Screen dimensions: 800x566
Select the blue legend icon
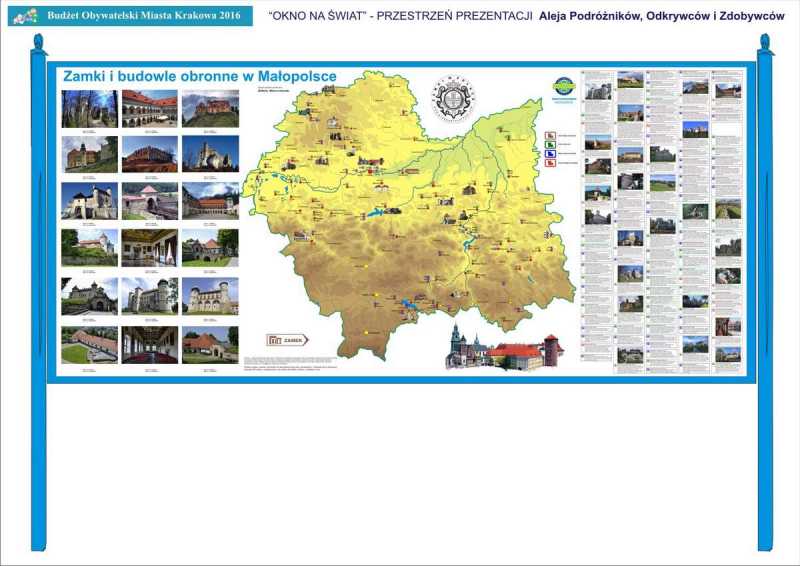pos(550,153)
